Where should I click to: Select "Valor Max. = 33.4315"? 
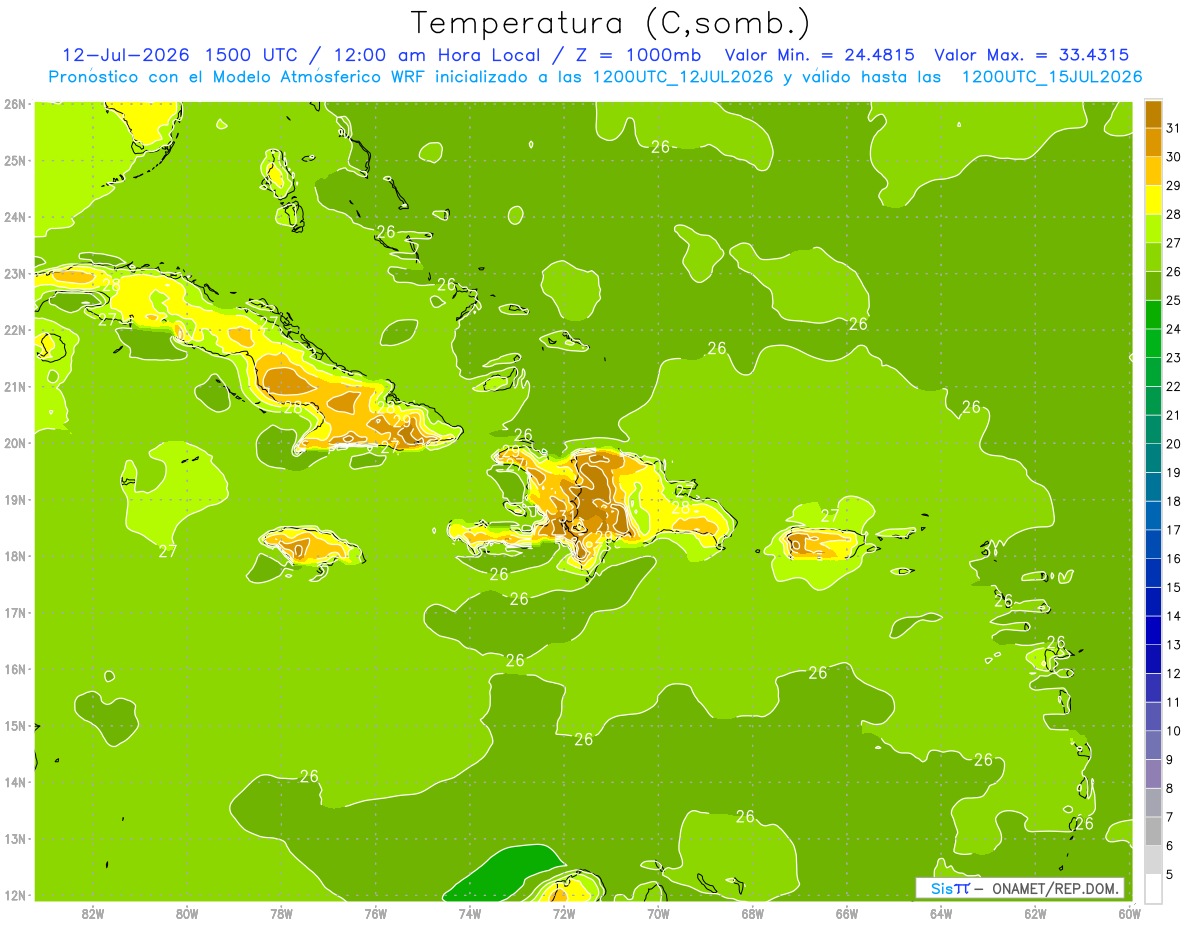tap(1034, 55)
